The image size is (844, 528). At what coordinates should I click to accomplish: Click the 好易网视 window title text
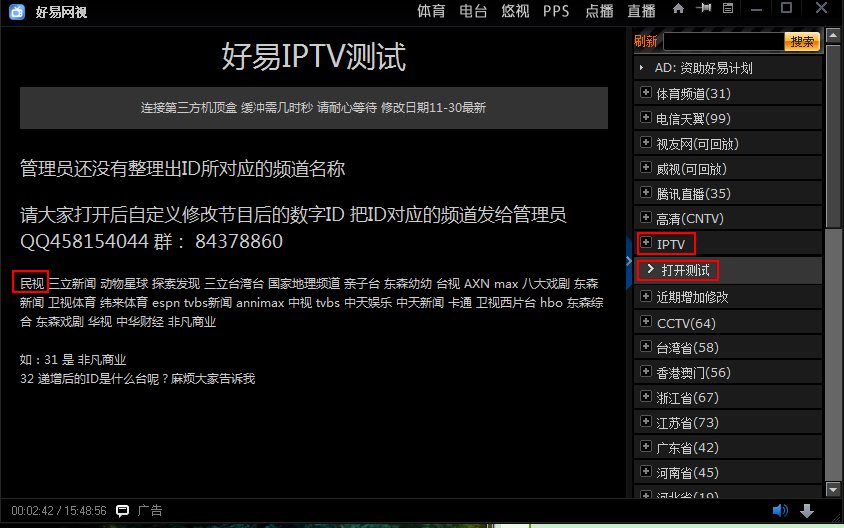[x=61, y=12]
